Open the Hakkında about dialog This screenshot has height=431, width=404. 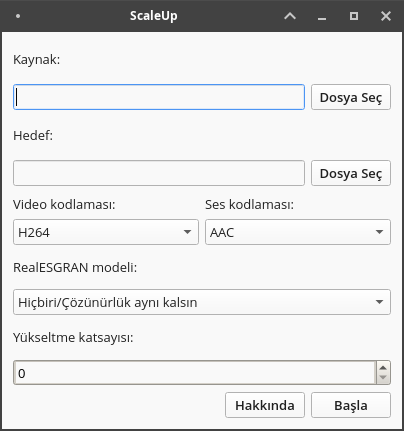tap(265, 405)
